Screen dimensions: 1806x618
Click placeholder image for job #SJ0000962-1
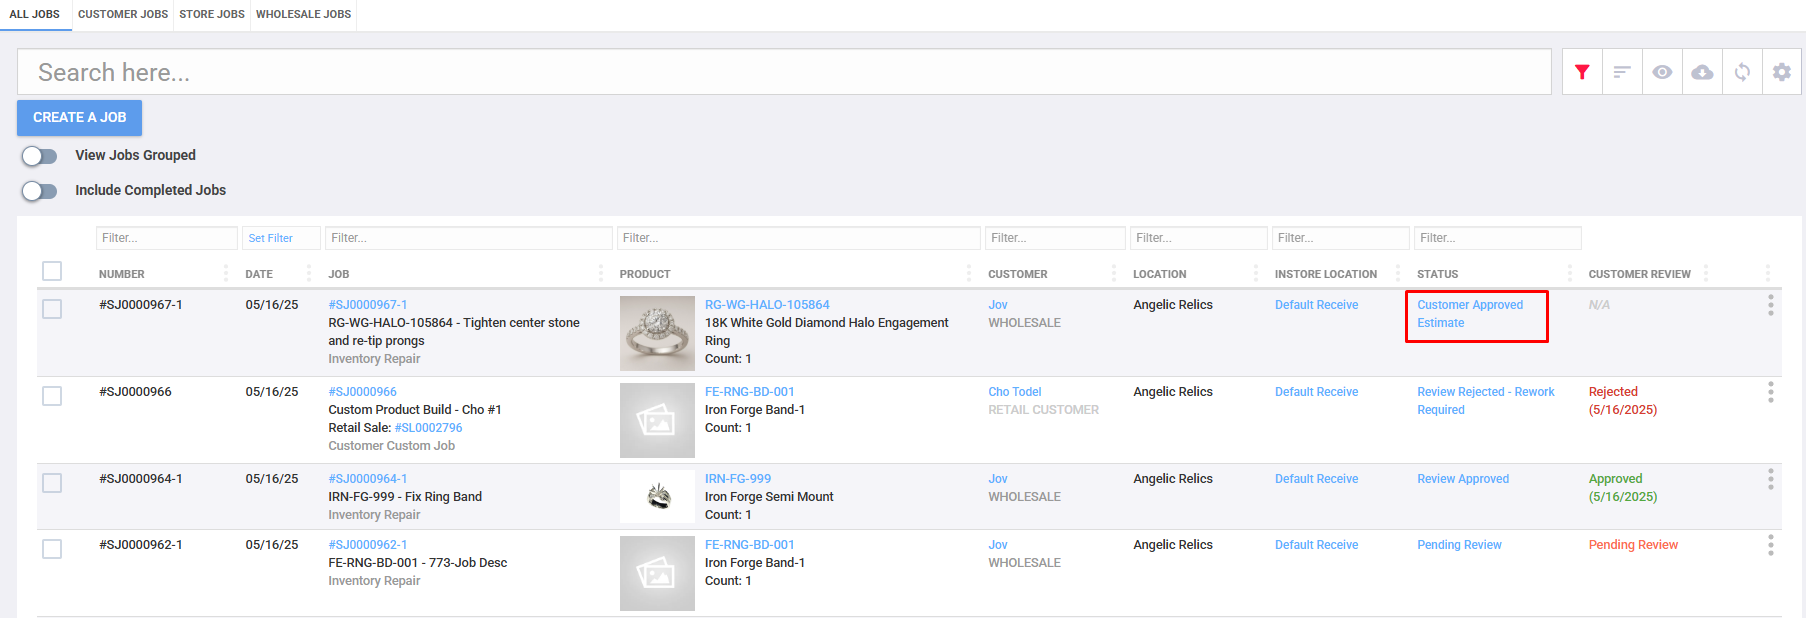click(x=657, y=573)
